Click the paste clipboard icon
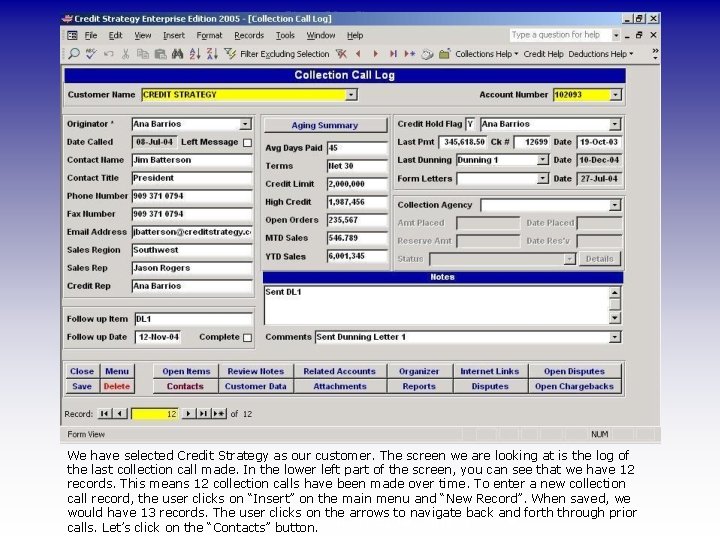This screenshot has width=720, height=540. (160, 54)
